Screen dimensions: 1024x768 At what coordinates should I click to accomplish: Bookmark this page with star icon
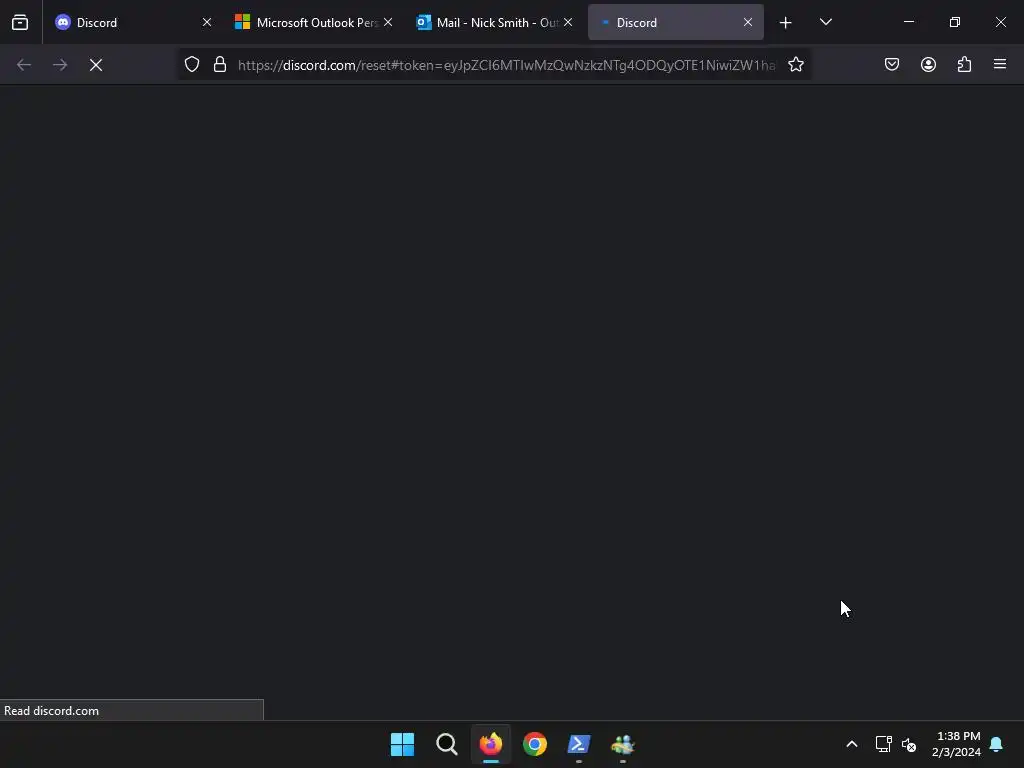click(x=795, y=65)
